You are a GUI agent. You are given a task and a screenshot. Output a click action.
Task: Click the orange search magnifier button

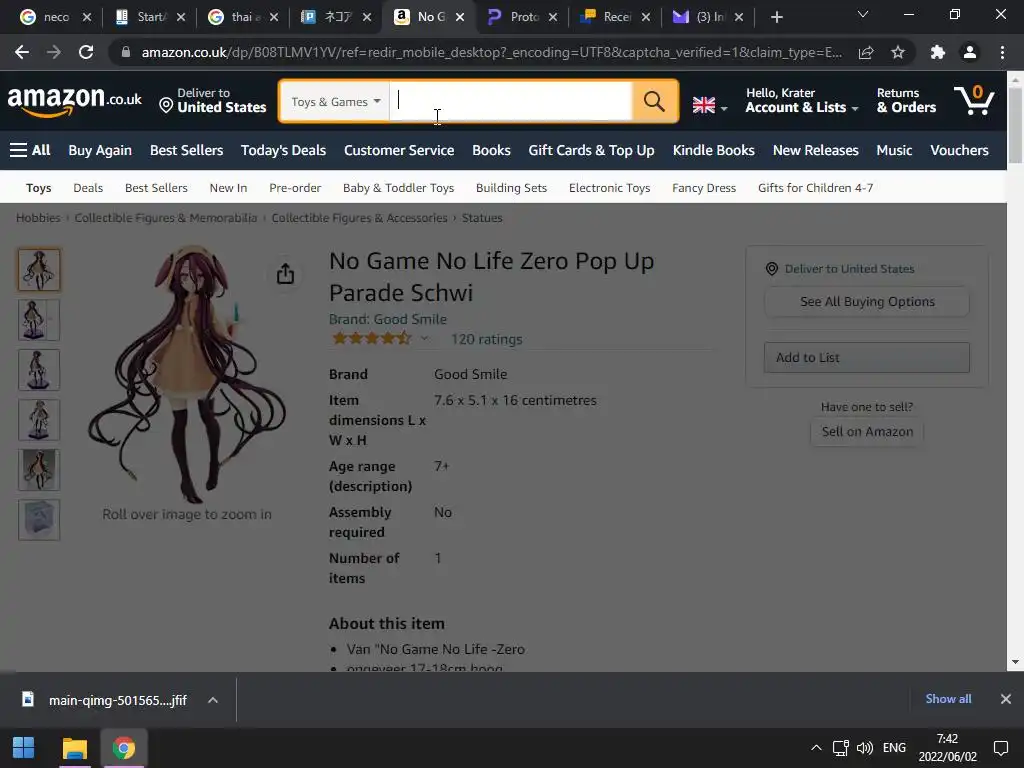point(654,101)
